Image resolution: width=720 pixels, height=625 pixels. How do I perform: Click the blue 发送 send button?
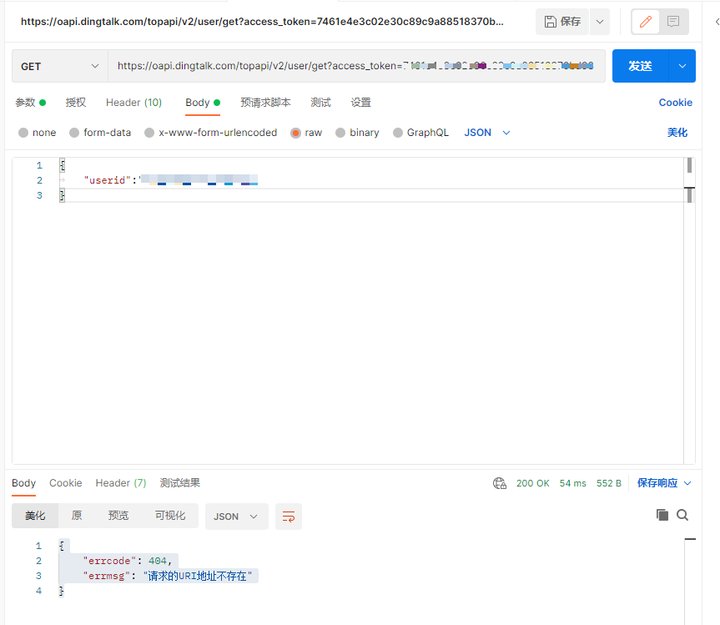(x=641, y=66)
